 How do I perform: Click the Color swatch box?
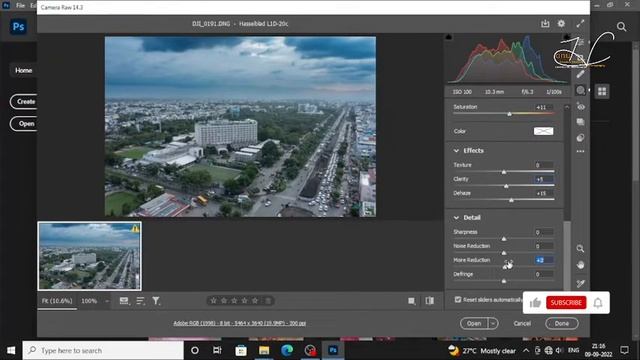pos(543,131)
